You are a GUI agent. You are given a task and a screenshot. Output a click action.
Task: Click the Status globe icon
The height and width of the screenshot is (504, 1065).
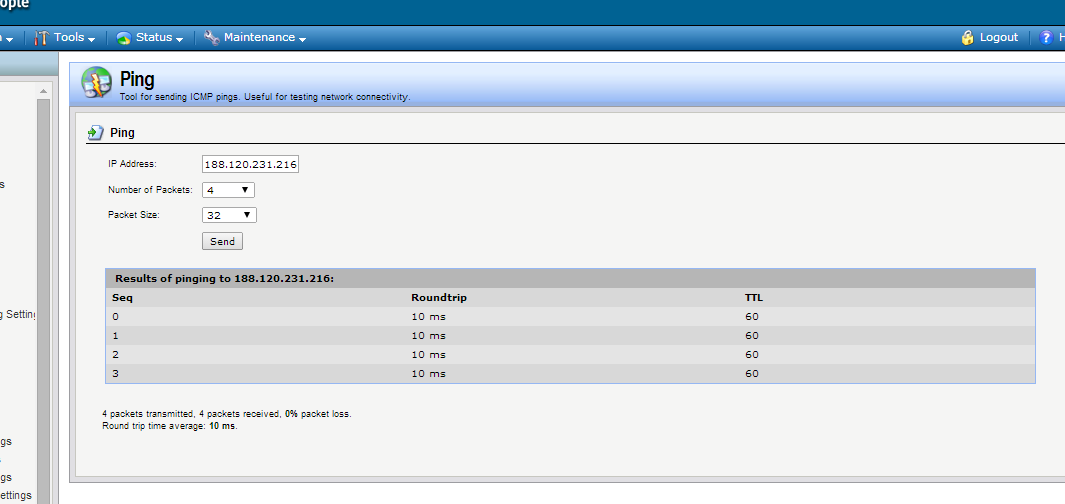(124, 38)
